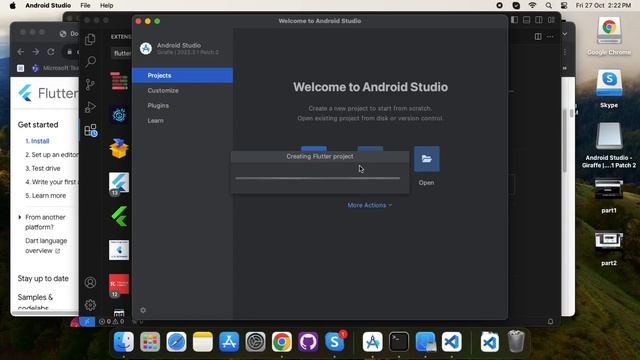Open System Settings from the Dock
This screenshot has height=360, width=640.
point(256,342)
